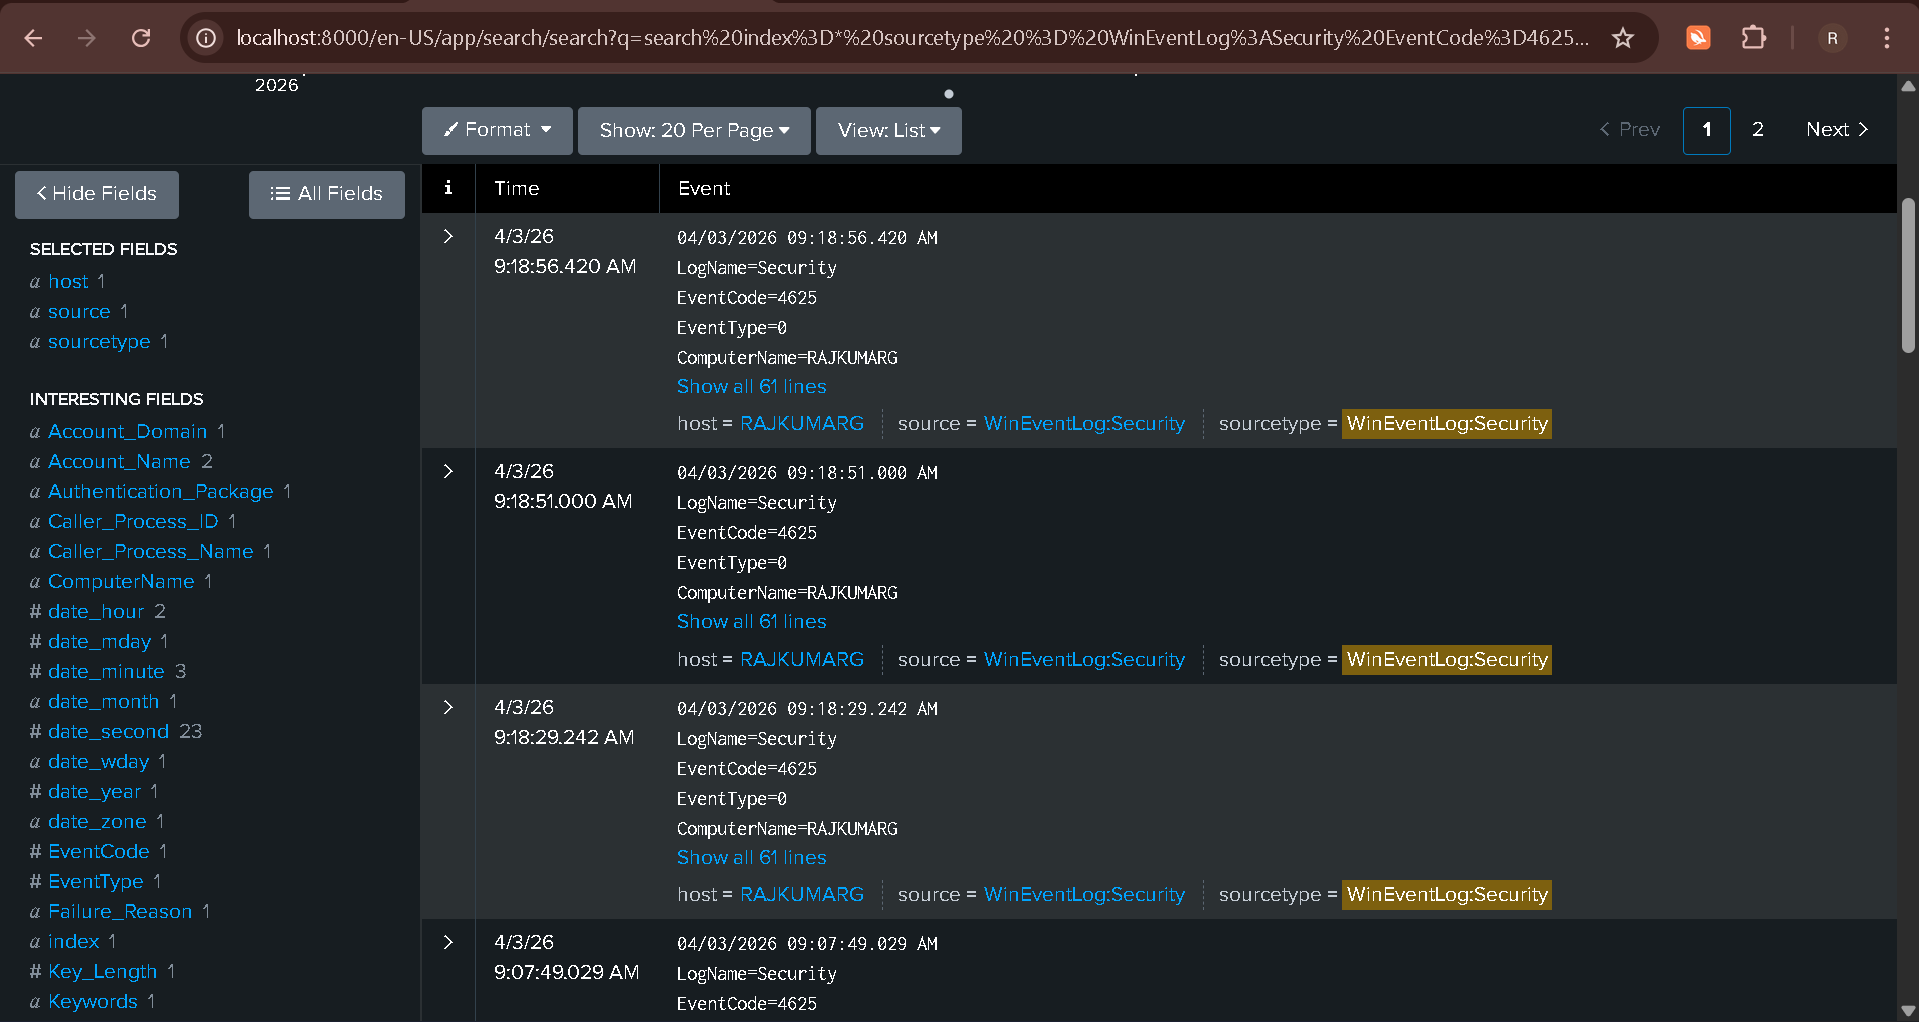
Task: Open the browser profile avatar R
Action: [1832, 38]
